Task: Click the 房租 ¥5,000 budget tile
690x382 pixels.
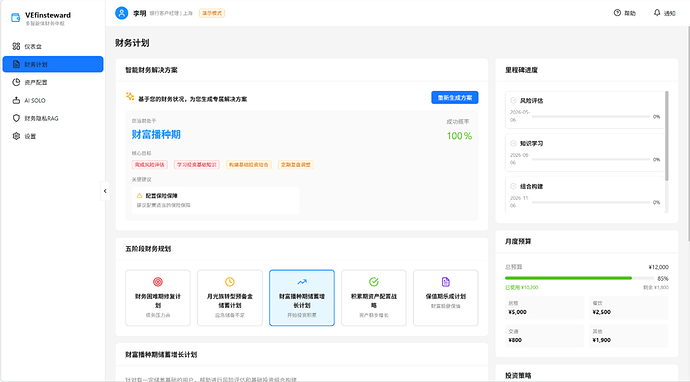Action: tap(544, 308)
